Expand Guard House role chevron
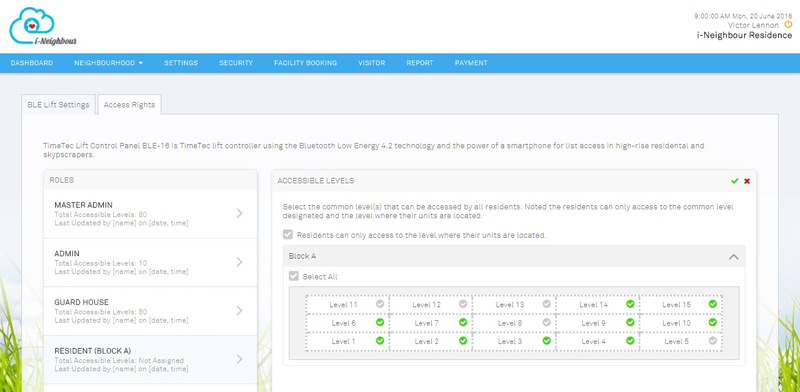The width and height of the screenshot is (800, 392). [240, 310]
